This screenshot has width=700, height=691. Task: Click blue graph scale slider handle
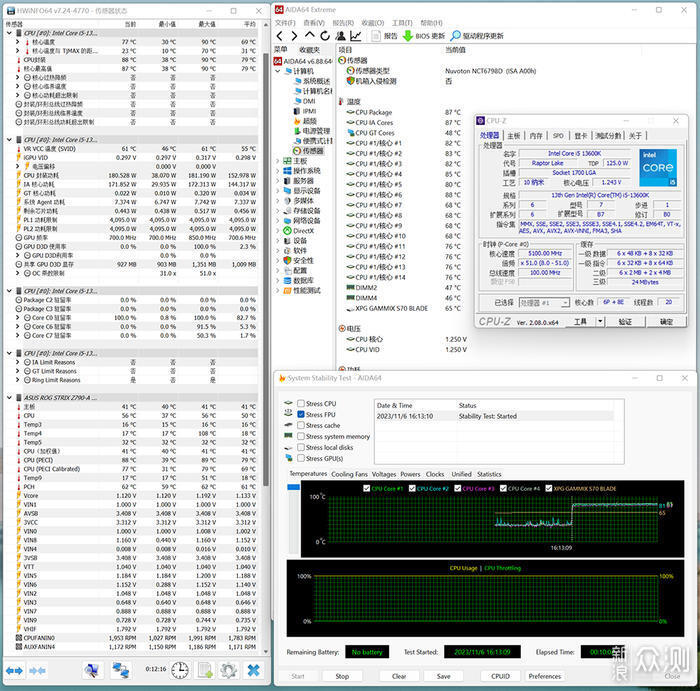tap(293, 487)
